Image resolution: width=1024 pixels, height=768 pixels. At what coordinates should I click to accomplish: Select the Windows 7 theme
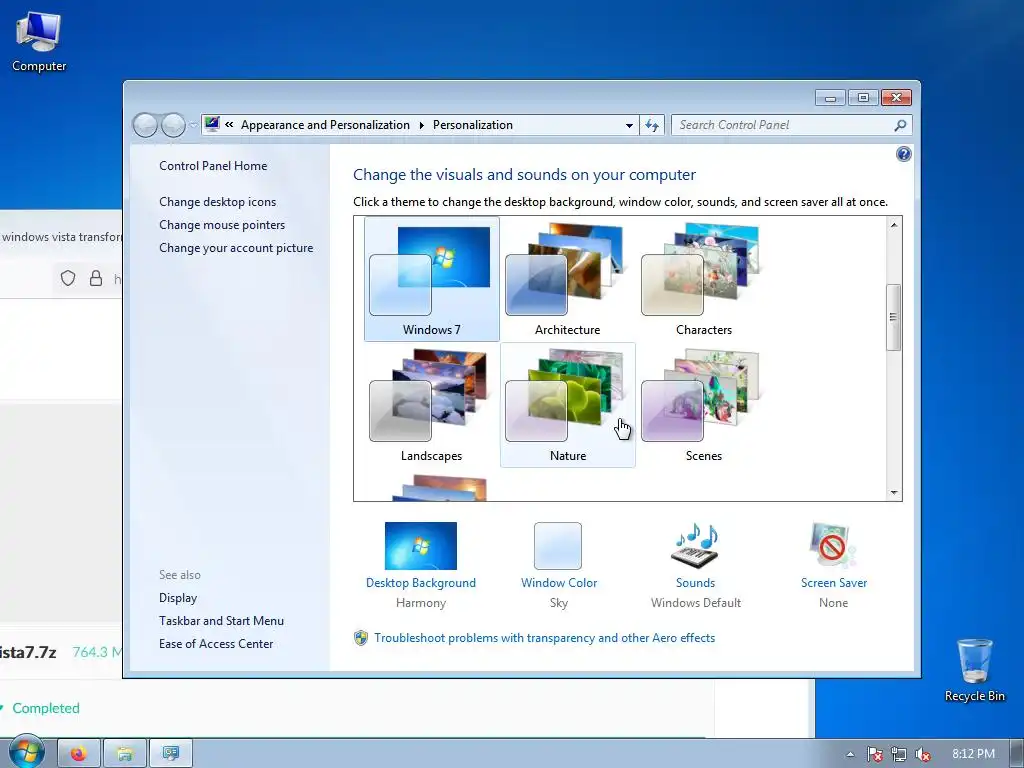432,279
